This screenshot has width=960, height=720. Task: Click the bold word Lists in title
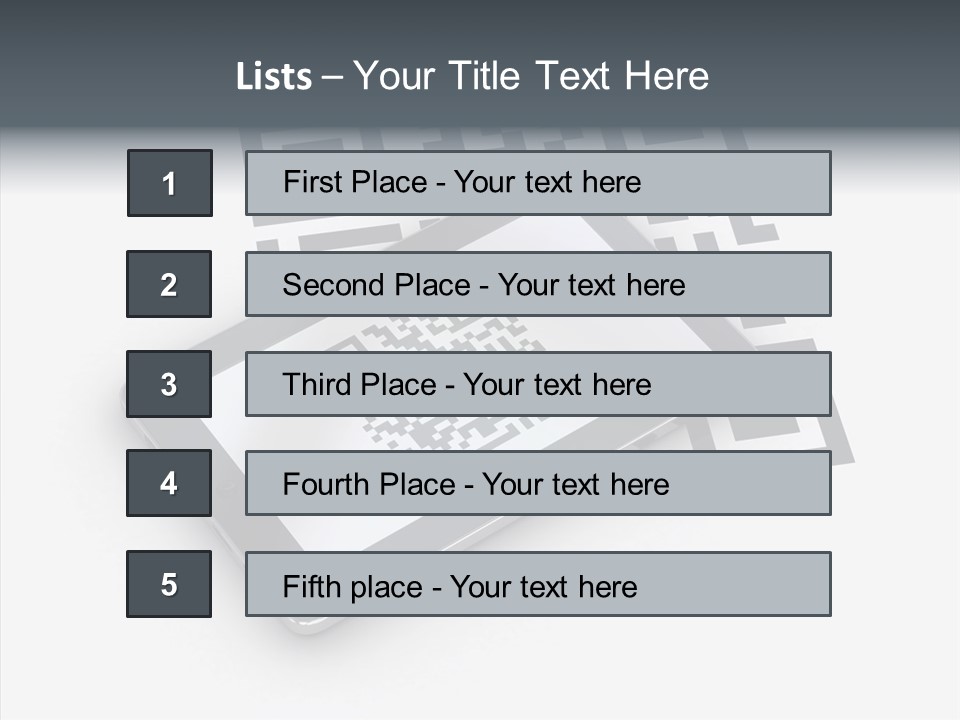274,77
